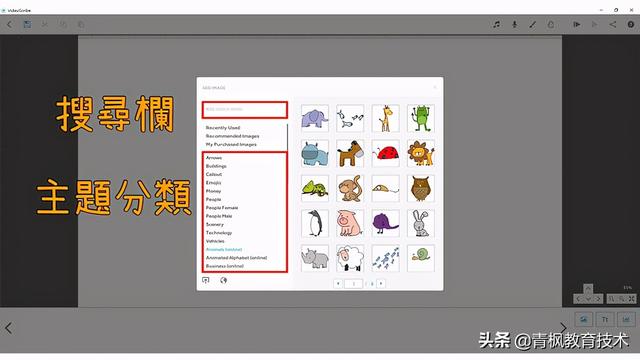Click the timeline scroll-left arrow
The height and width of the screenshot is (360, 640).
click(9, 328)
